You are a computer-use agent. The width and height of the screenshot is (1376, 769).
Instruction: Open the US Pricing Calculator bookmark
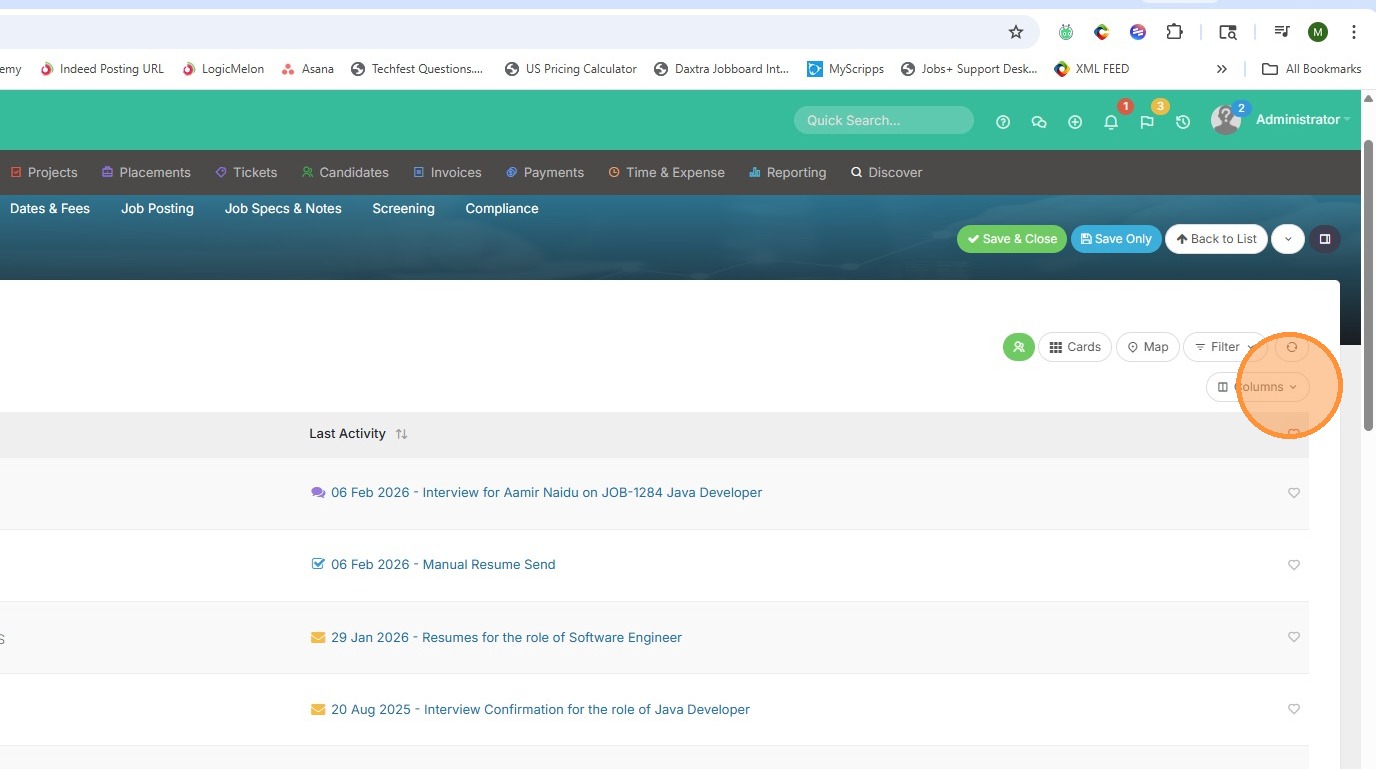coord(571,69)
